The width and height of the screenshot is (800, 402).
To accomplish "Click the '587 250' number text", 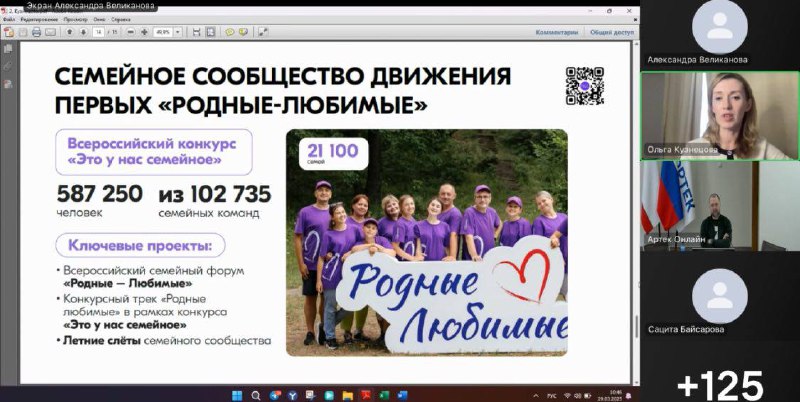I will [99, 194].
